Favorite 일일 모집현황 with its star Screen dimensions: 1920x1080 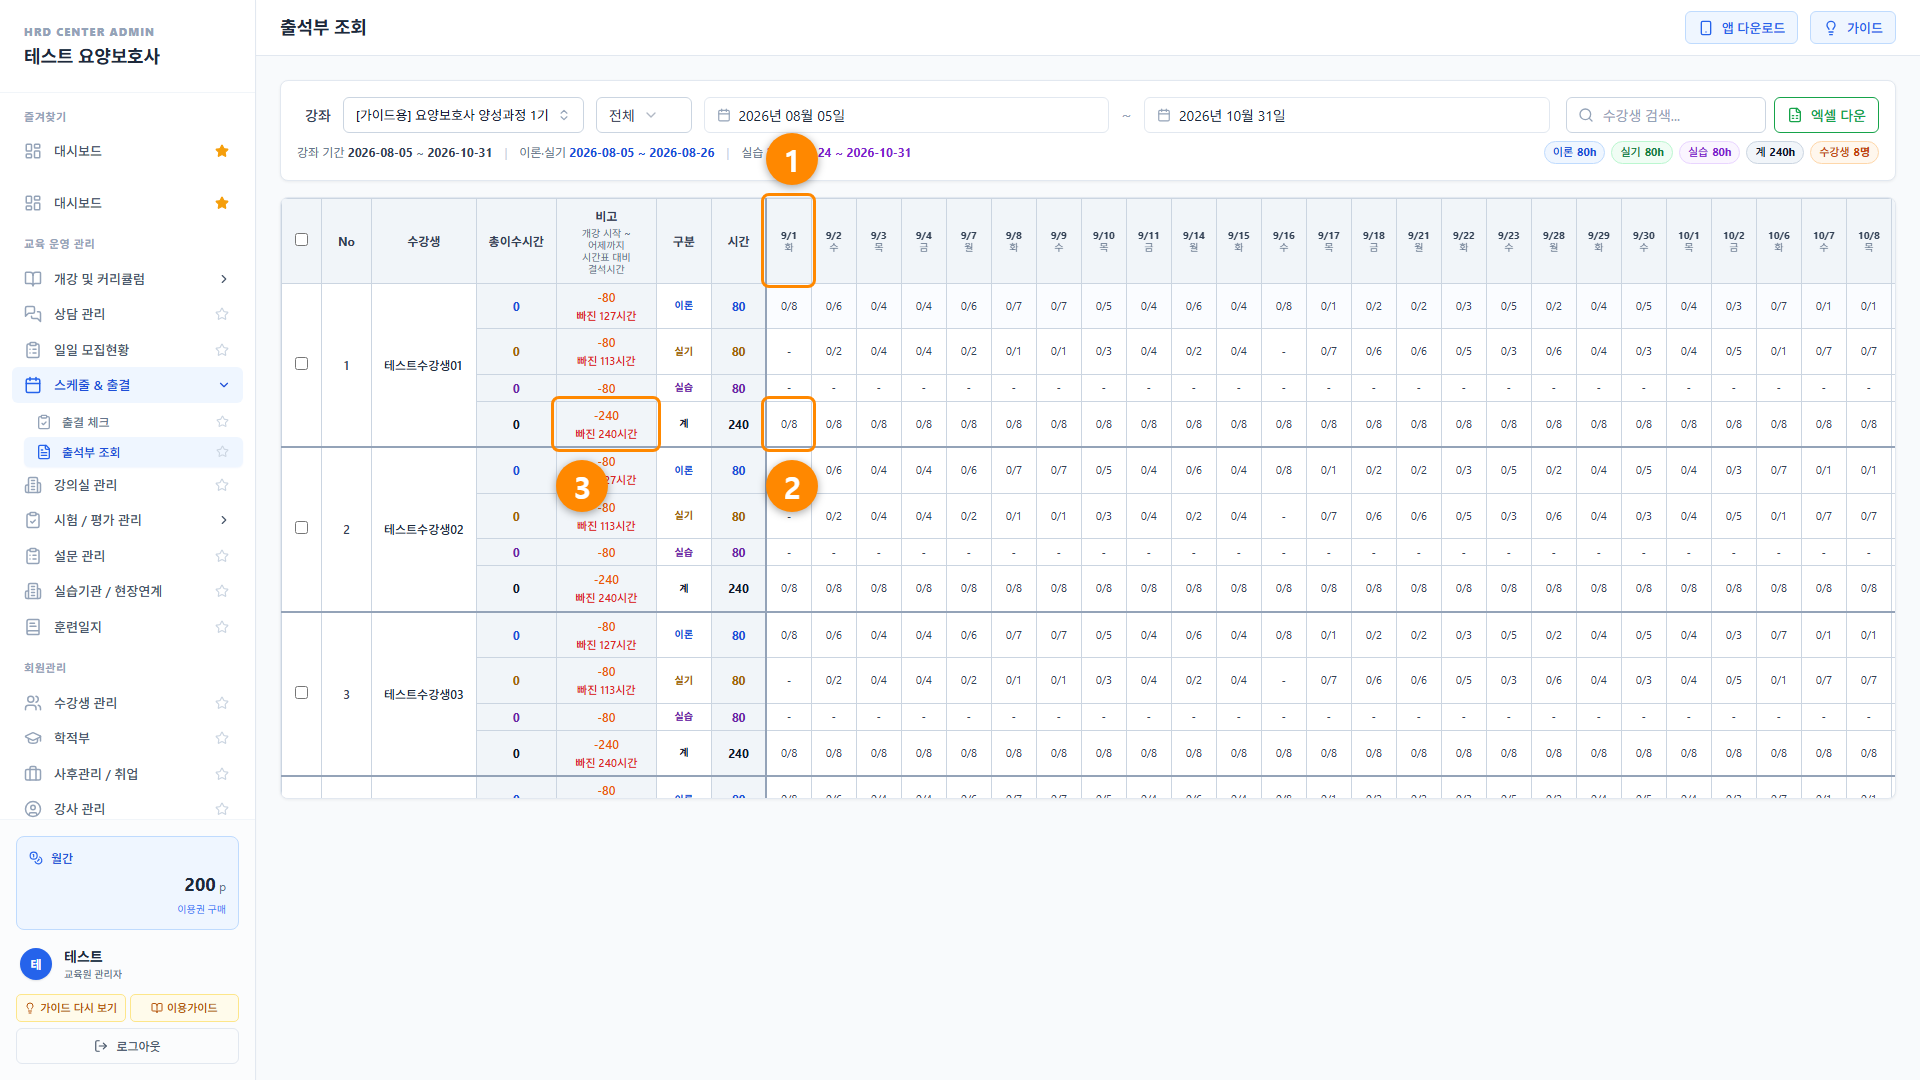[x=222, y=350]
